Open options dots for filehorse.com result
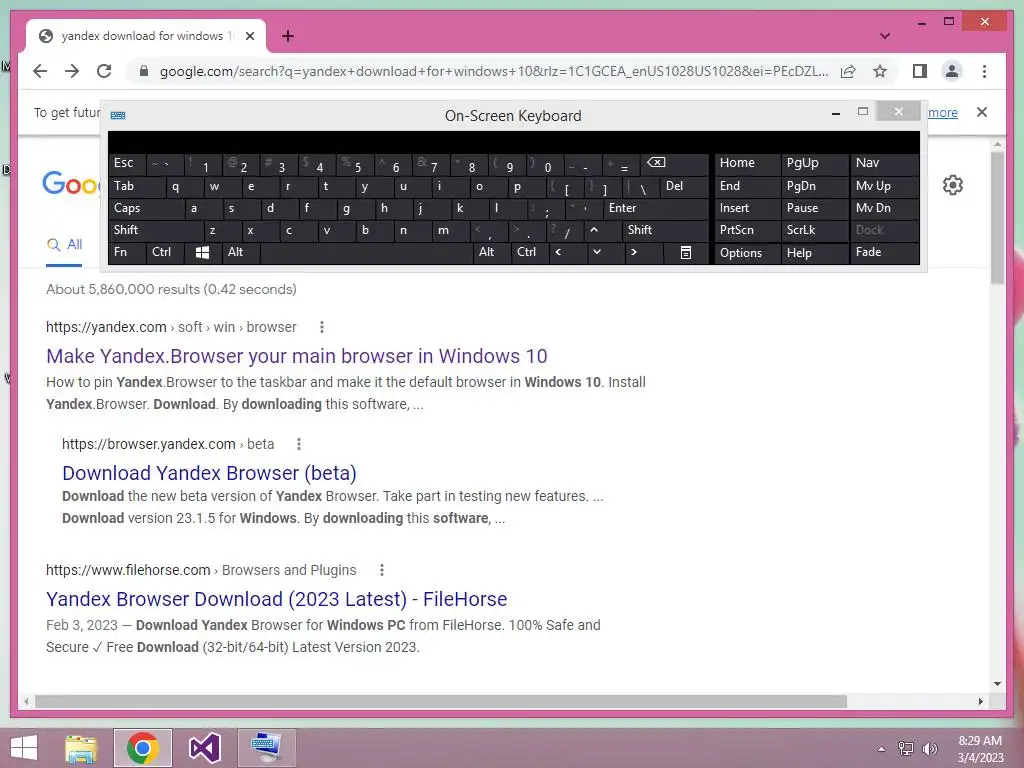 [x=381, y=570]
